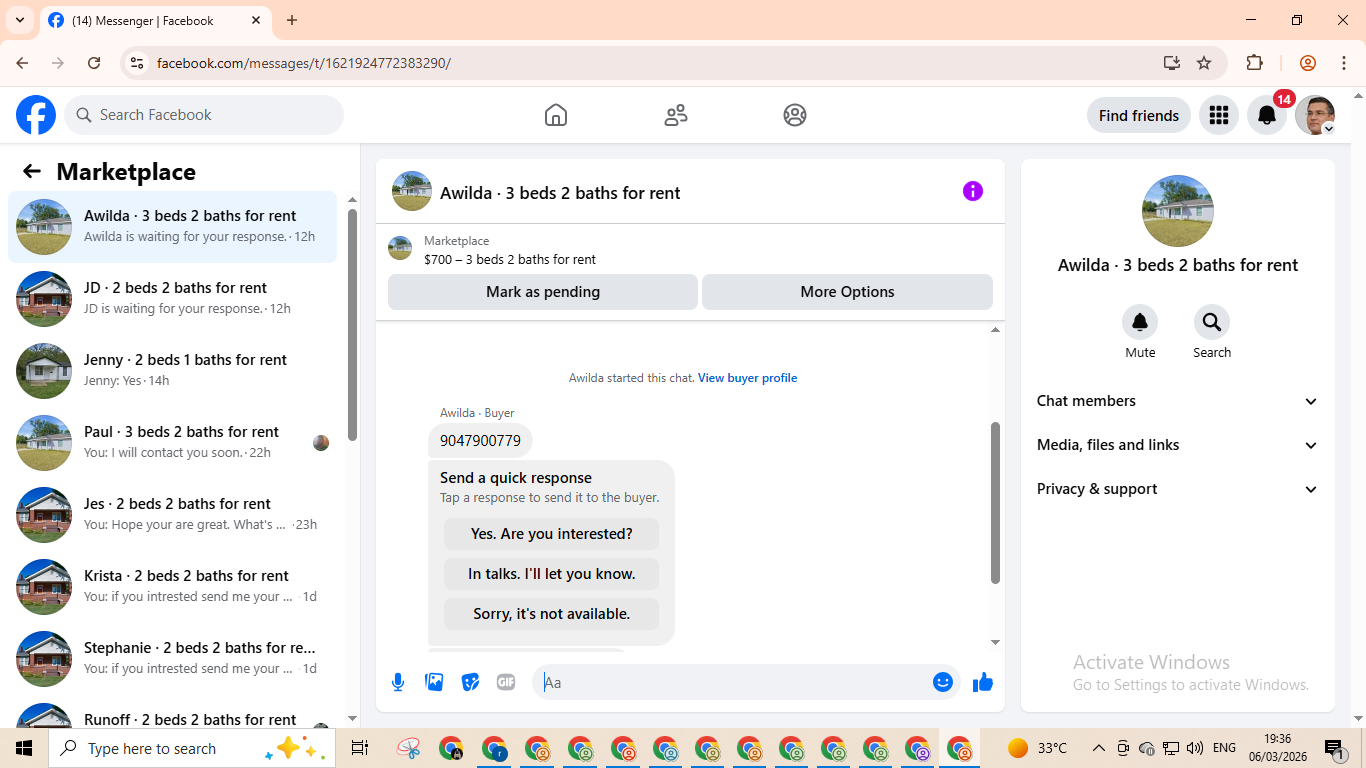This screenshot has height=768, width=1366.
Task: Open Windows Start menu
Action: (24, 748)
